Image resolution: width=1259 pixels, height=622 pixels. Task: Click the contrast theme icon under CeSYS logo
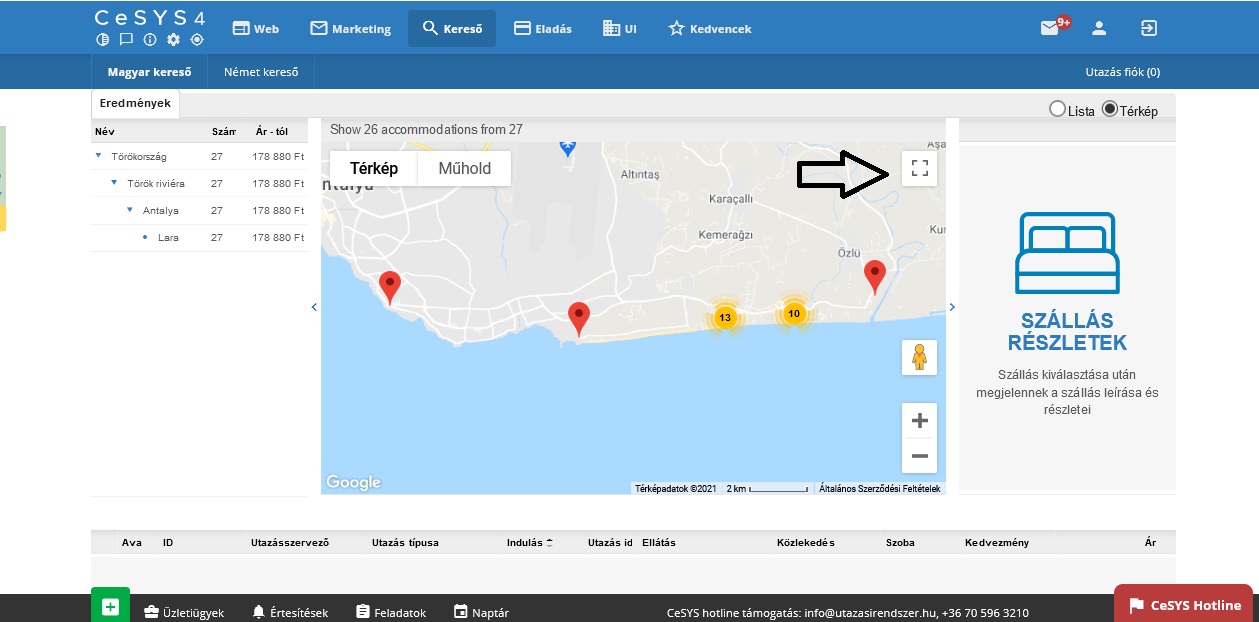tap(102, 40)
